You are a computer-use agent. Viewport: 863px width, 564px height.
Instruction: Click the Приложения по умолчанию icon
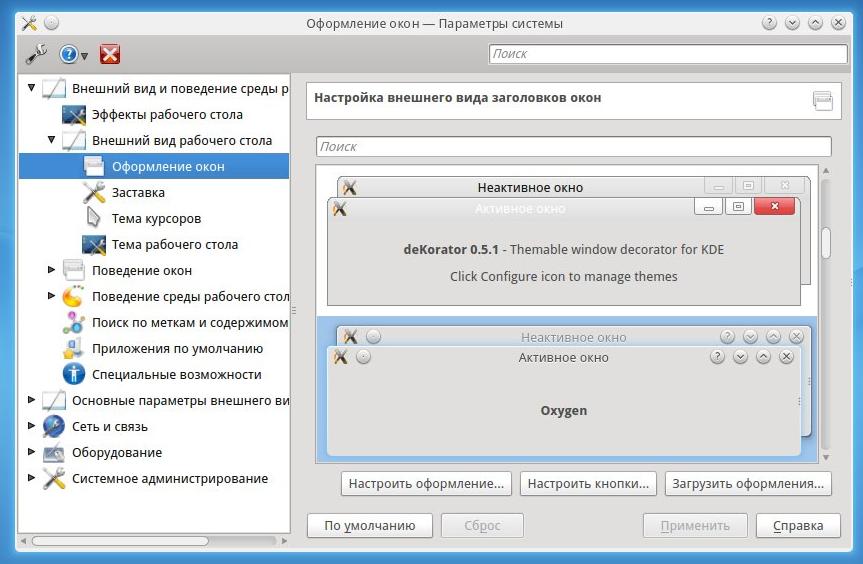pyautogui.click(x=74, y=348)
